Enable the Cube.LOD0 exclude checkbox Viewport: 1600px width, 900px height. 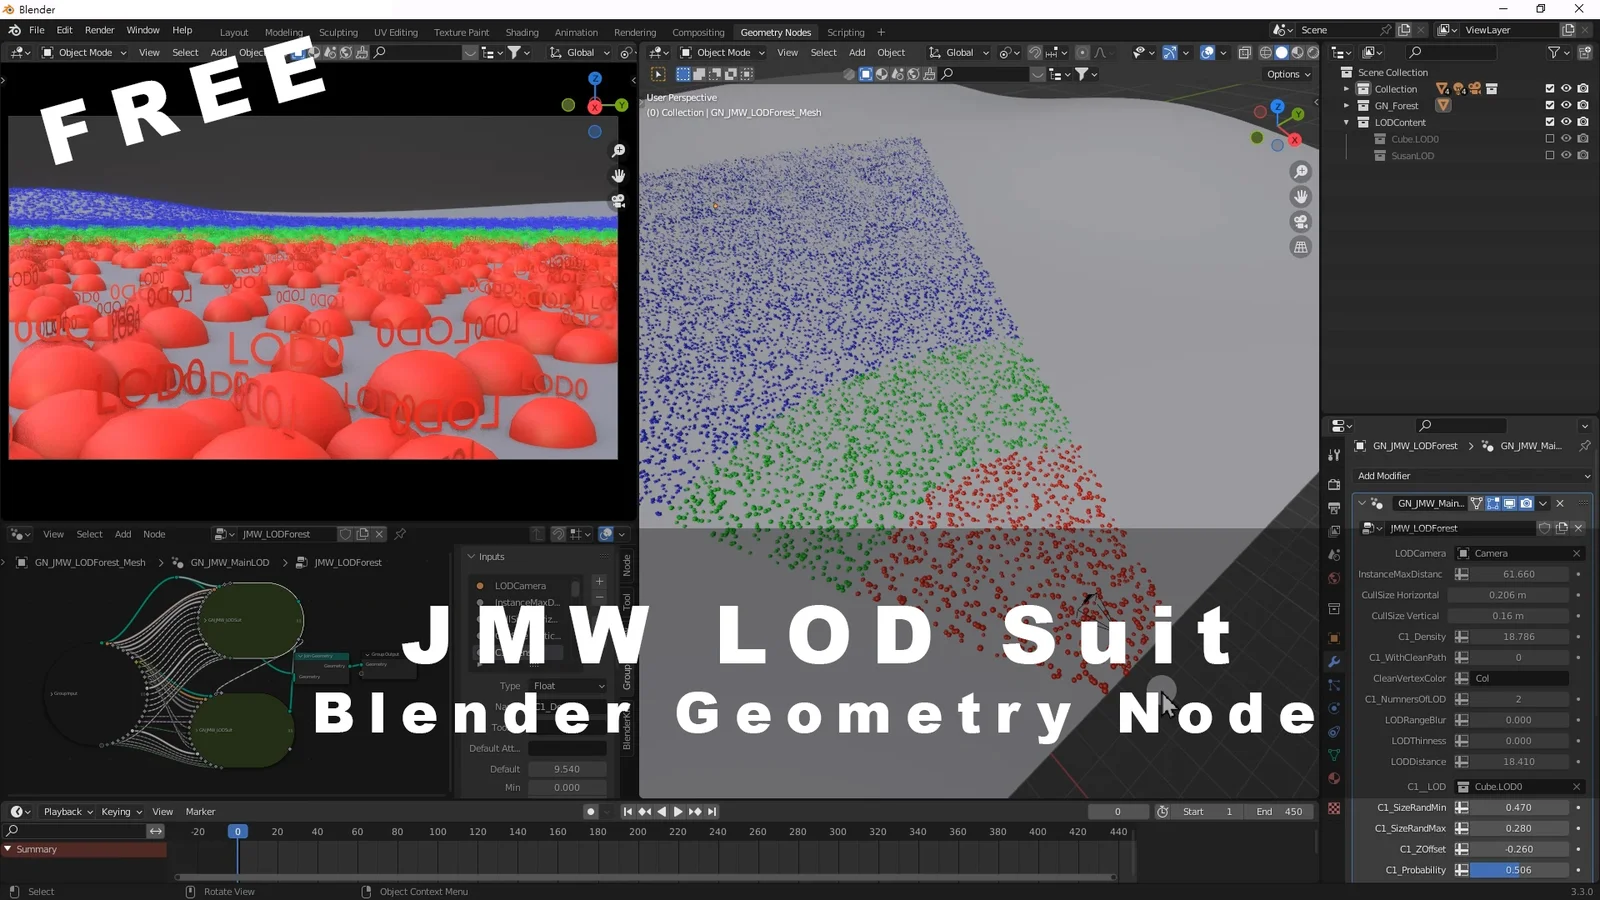pos(1550,139)
